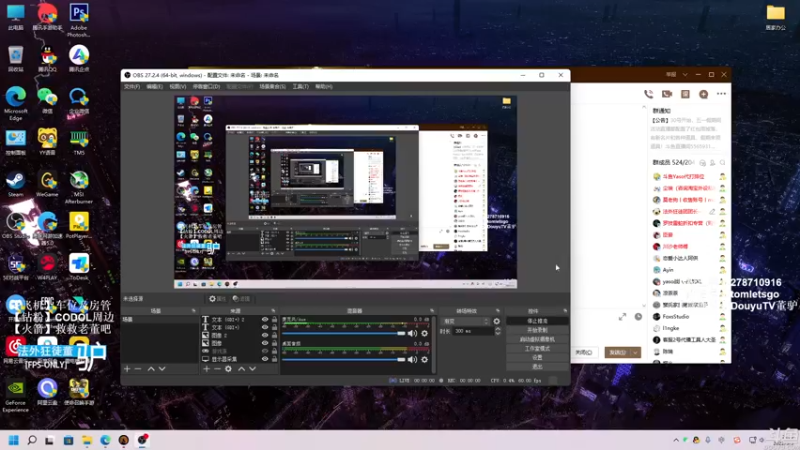Viewport: 800px width, 450px height.
Task: Undock the Audio Mixer panel via header icon
Action: 432,311
